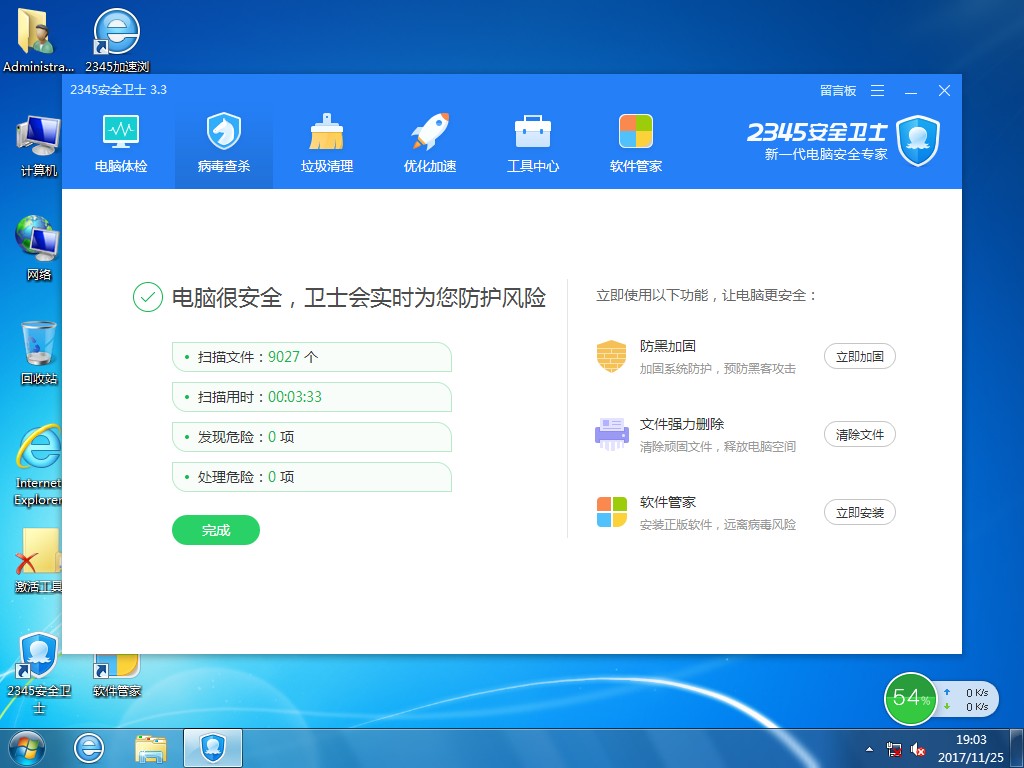Viewport: 1024px width, 768px height.
Task: Click the 2345安全卫士 taskbar button
Action: [x=213, y=748]
